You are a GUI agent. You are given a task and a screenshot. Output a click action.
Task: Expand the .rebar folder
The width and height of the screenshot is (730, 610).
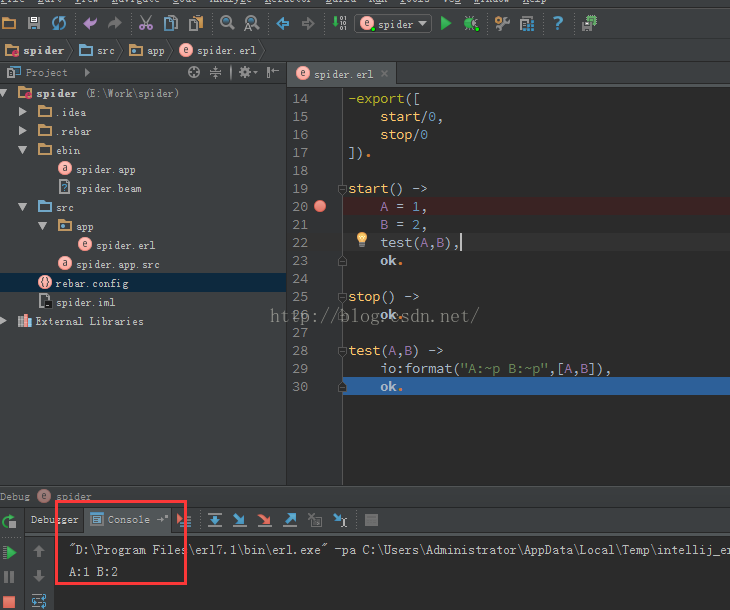[x=22, y=131]
